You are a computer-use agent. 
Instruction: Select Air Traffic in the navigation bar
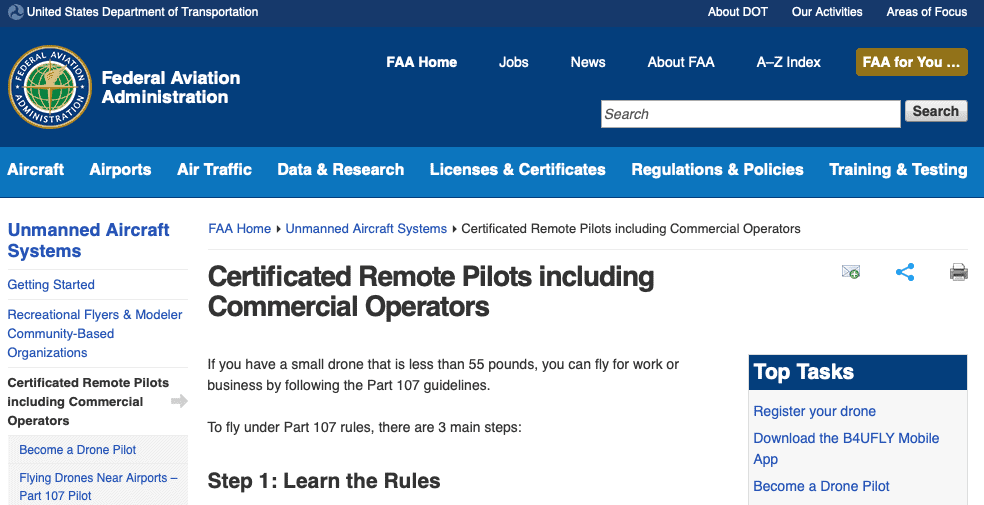214,169
